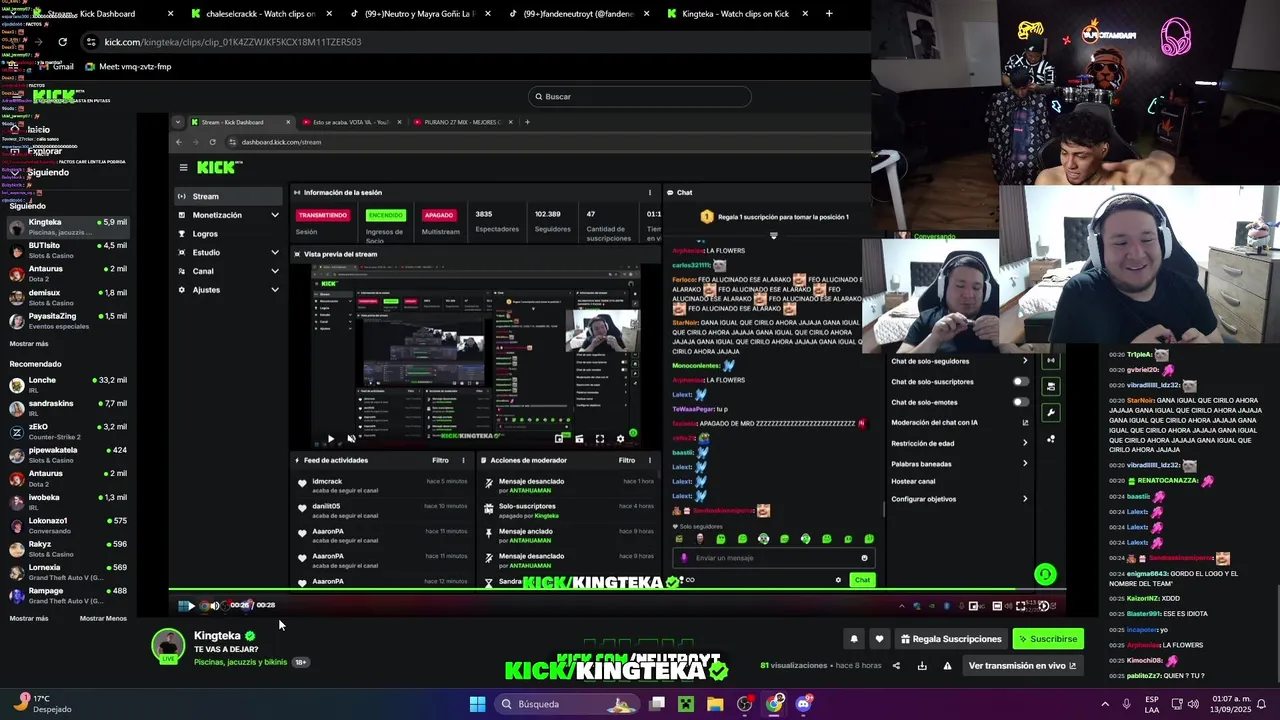The width and height of the screenshot is (1280, 720).
Task: Click Hostear canal option
Action: (x=913, y=482)
